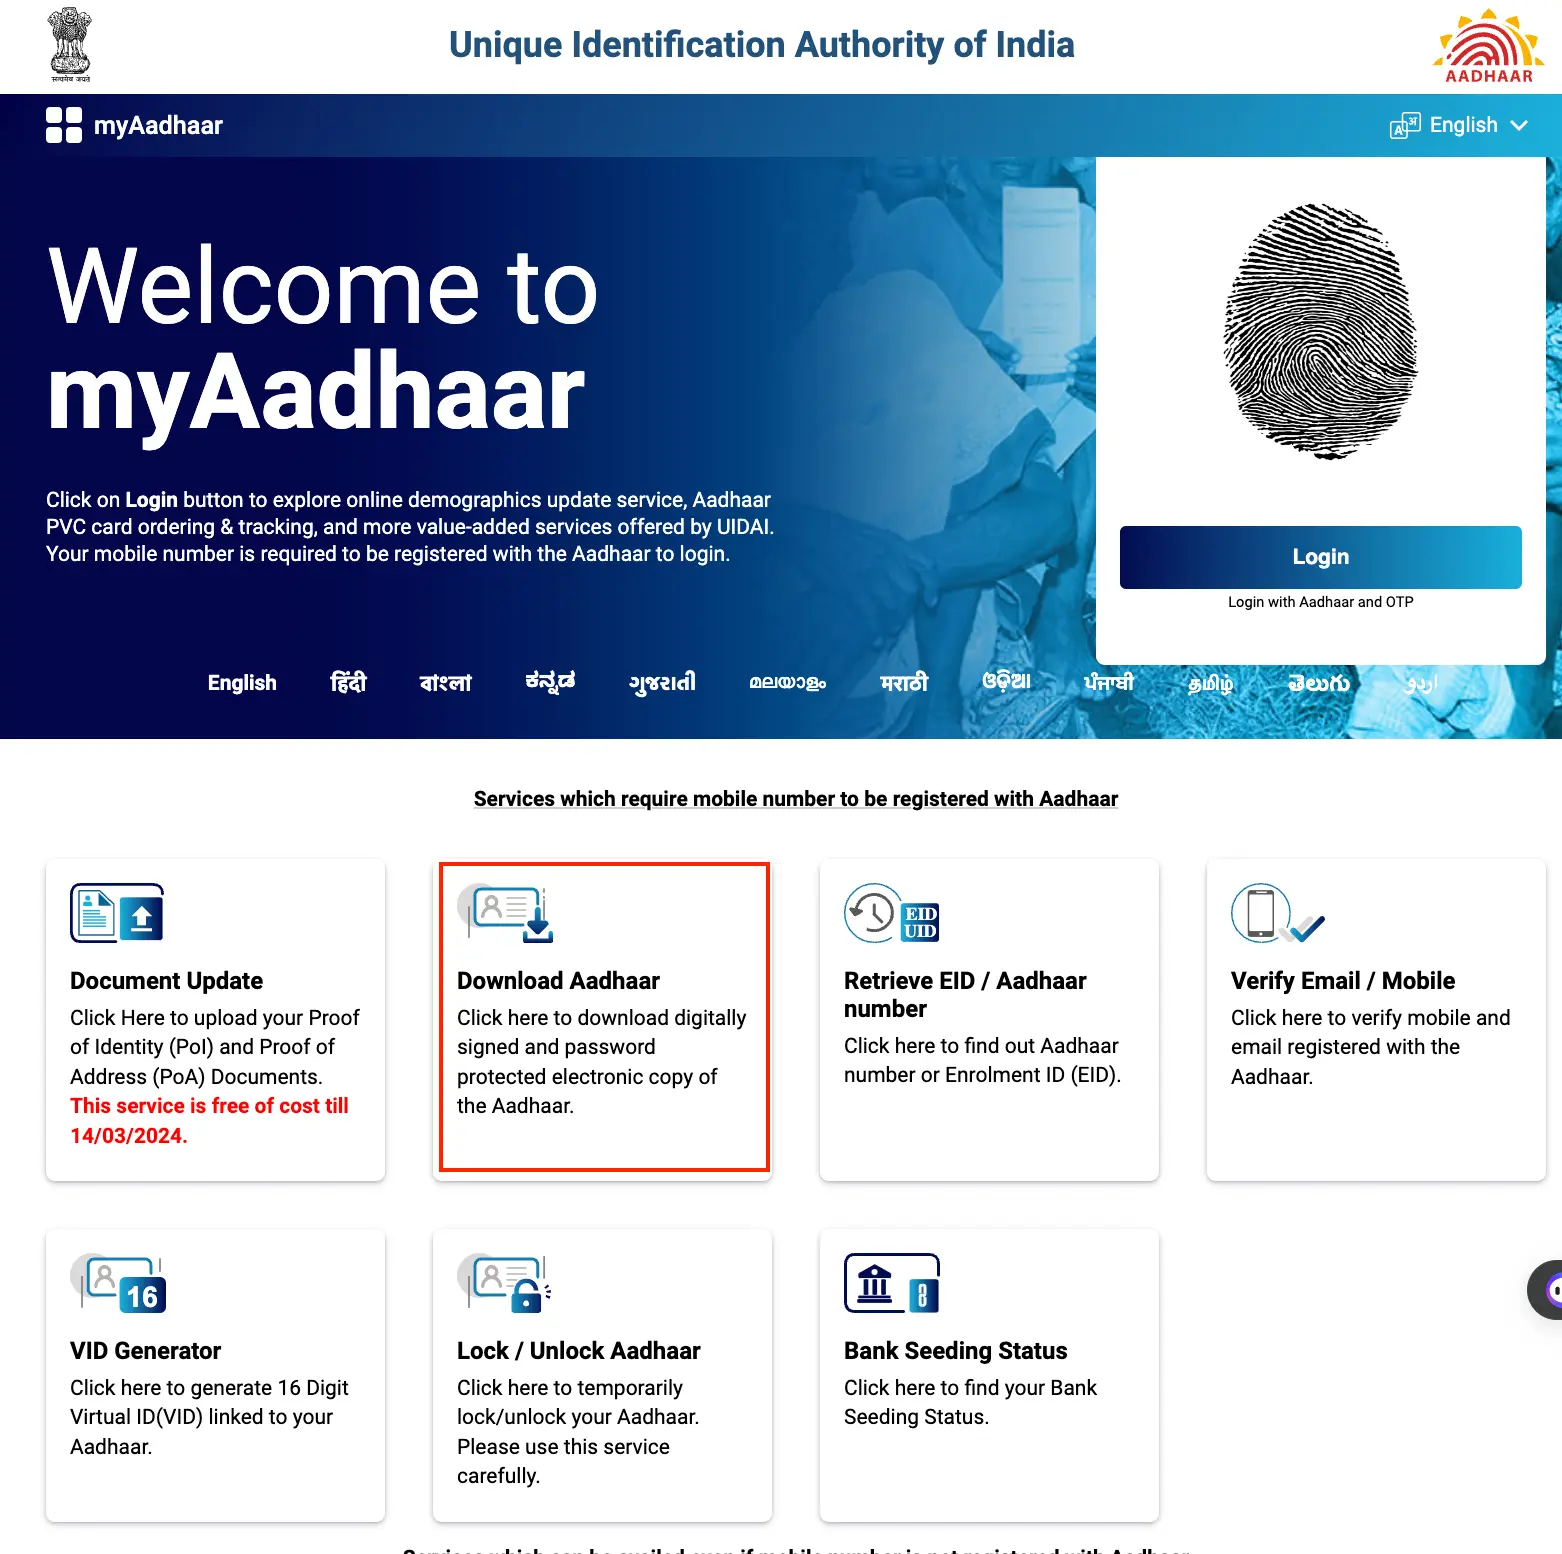1562x1554 pixels.
Task: Click the Bank Seeding Status bank icon
Action: click(892, 1283)
